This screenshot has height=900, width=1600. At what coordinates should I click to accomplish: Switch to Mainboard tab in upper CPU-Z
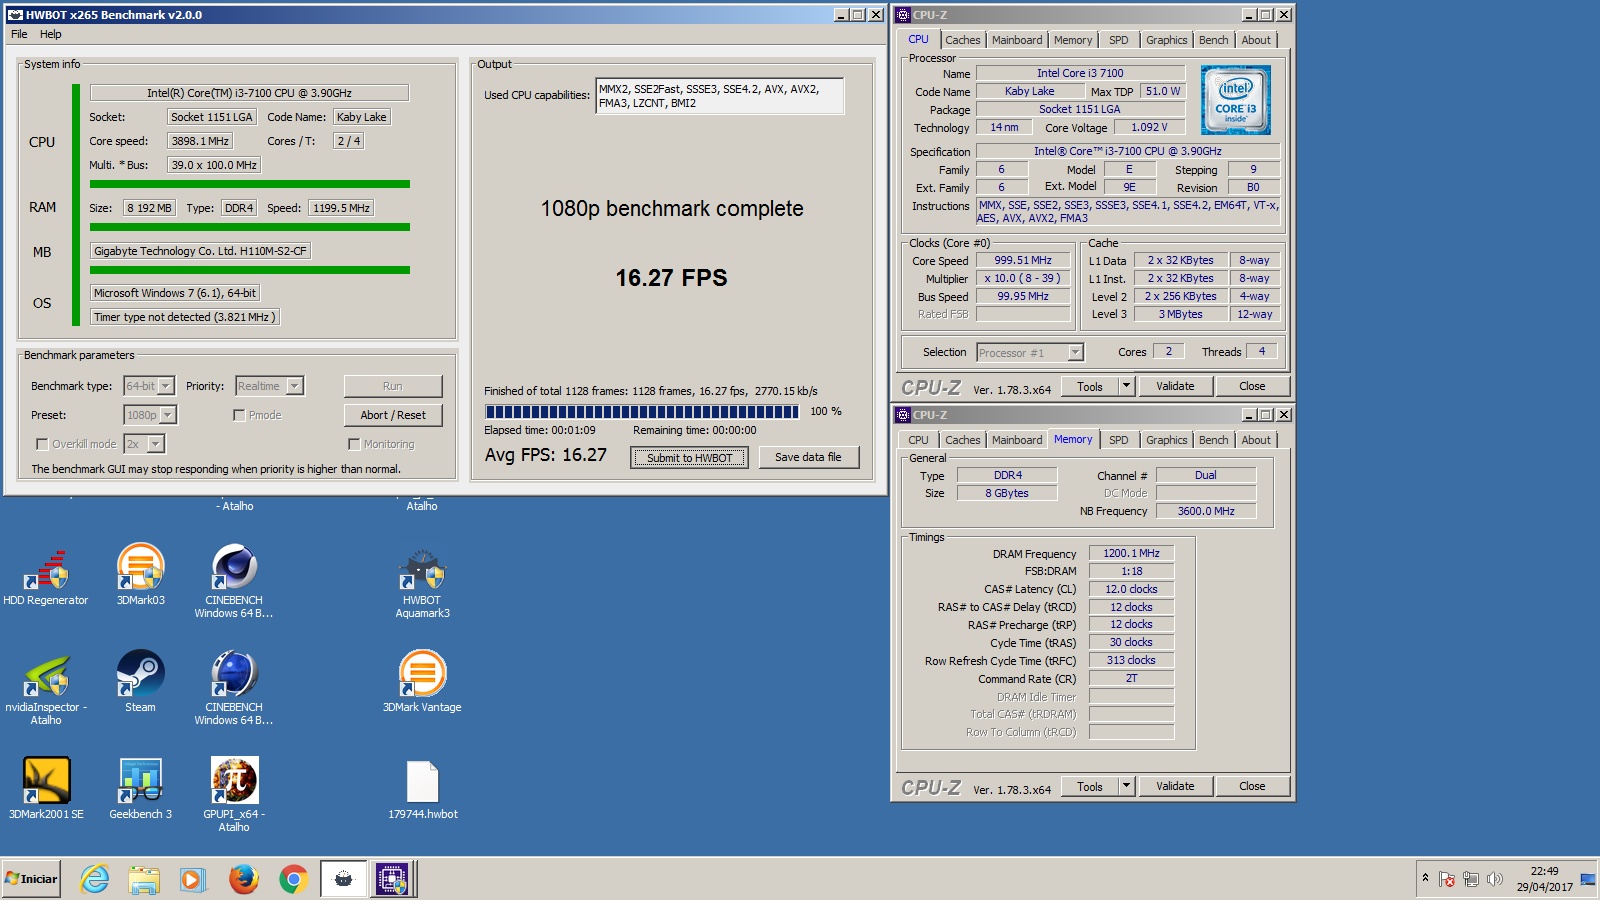tap(1017, 40)
